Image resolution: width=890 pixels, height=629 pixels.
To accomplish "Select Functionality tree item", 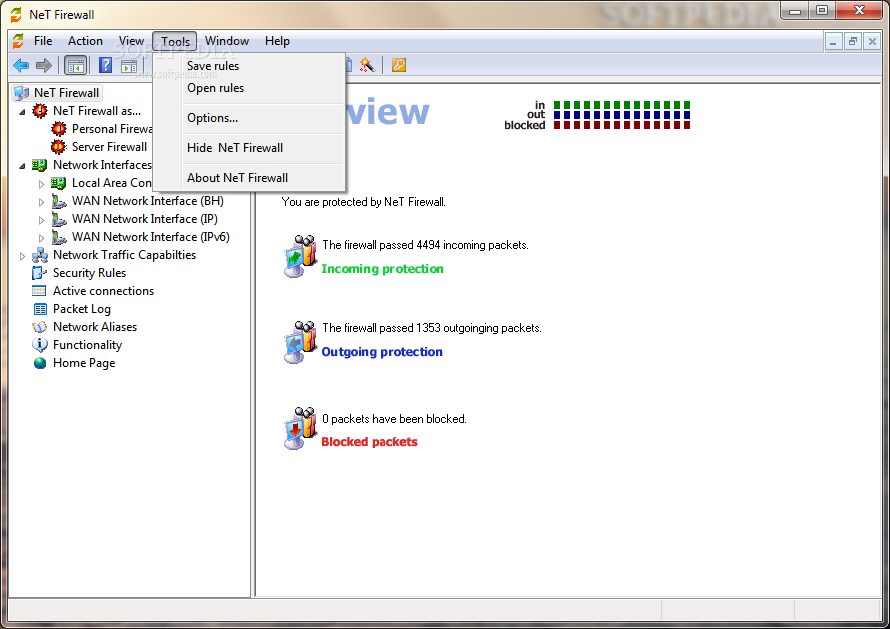I will tap(87, 345).
